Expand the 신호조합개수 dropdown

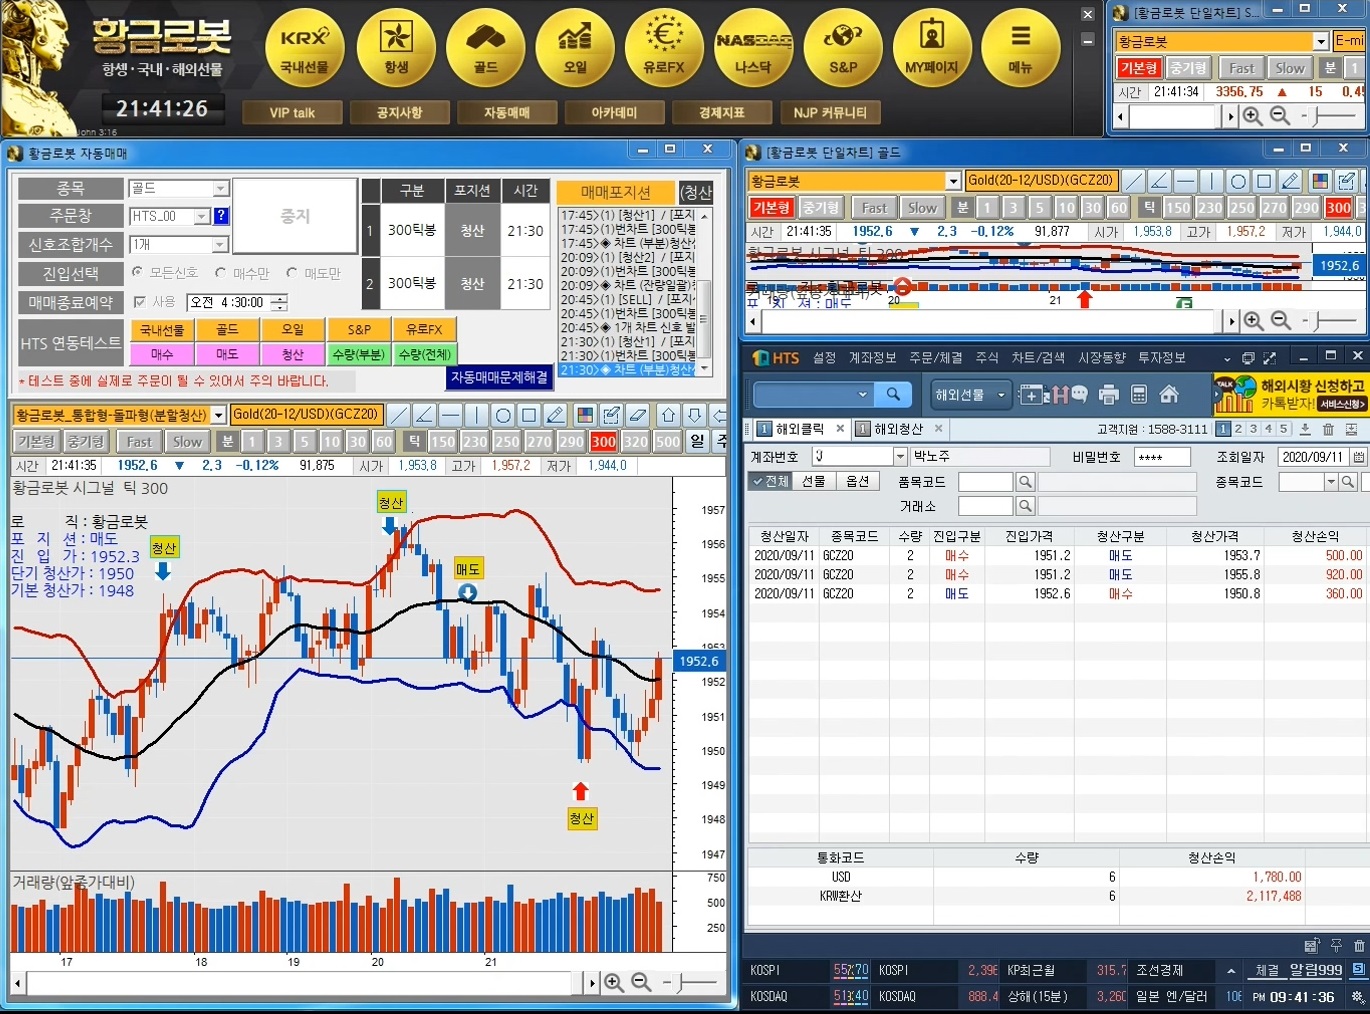click(220, 244)
